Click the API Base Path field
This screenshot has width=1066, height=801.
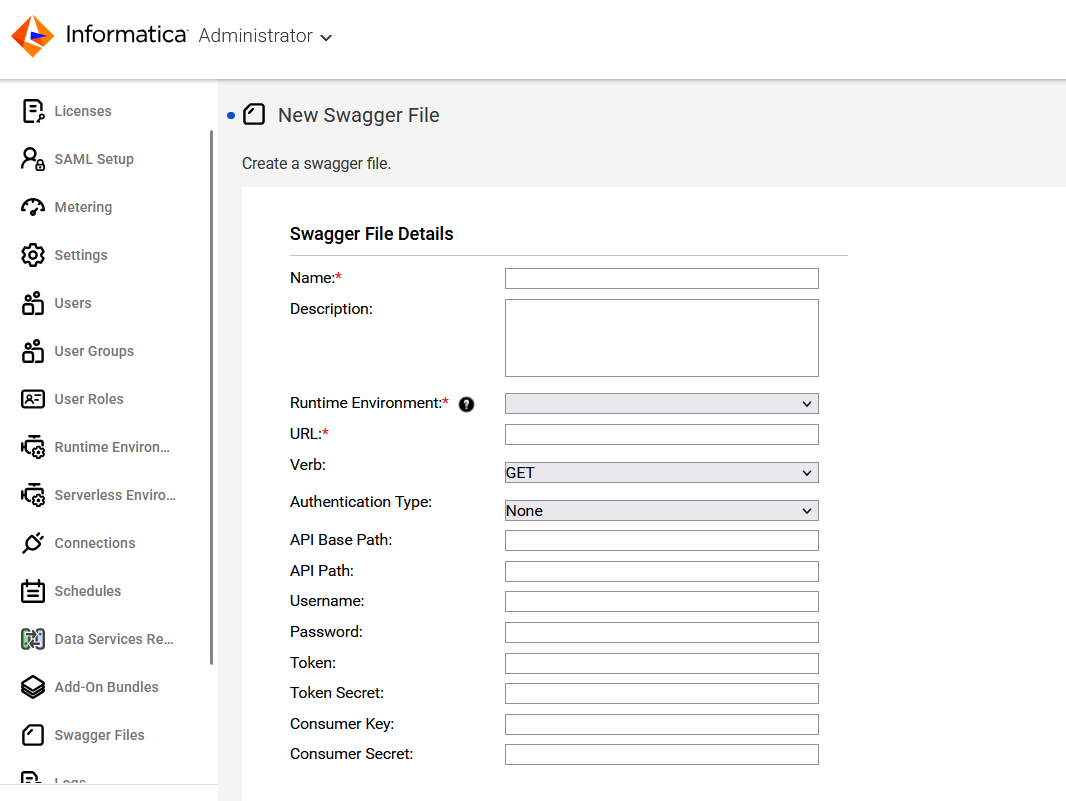click(661, 541)
